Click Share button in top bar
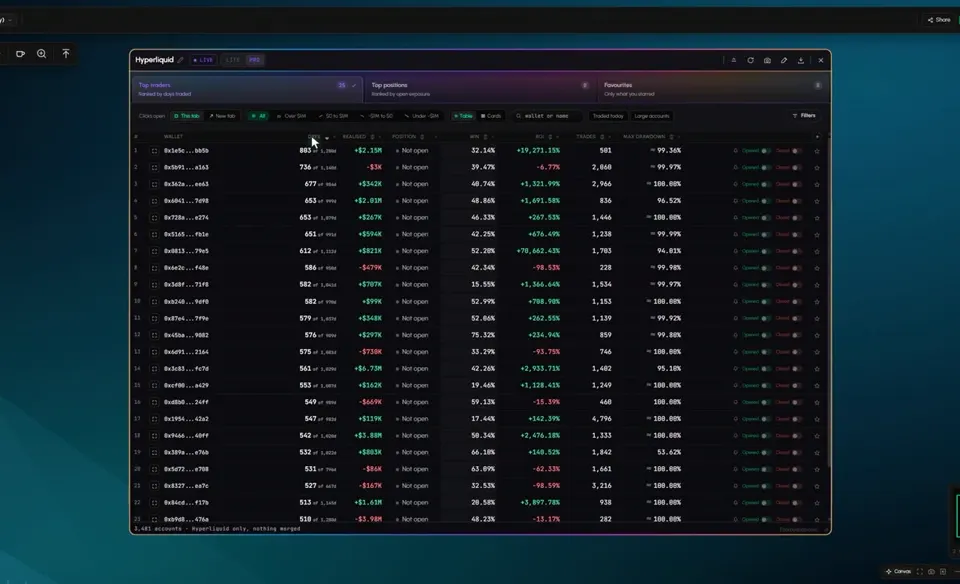960x584 pixels. [x=939, y=20]
